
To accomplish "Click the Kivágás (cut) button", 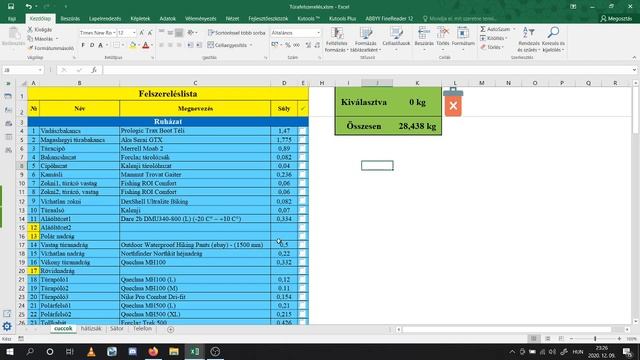I will [40, 30].
